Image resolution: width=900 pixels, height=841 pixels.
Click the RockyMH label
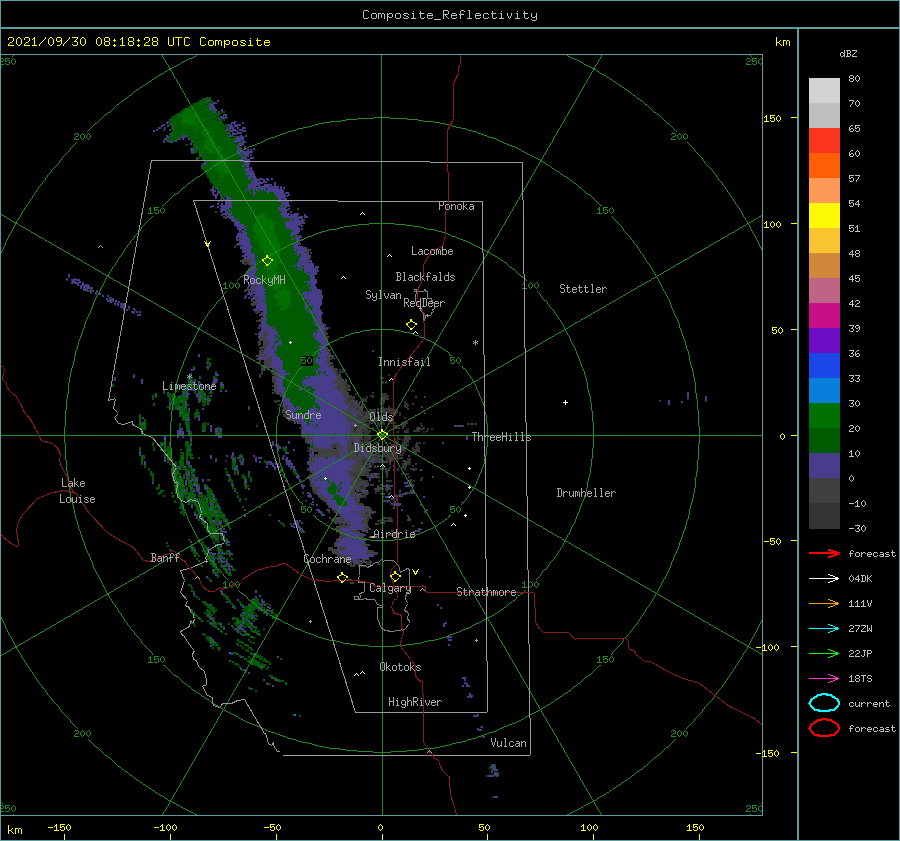coord(264,280)
